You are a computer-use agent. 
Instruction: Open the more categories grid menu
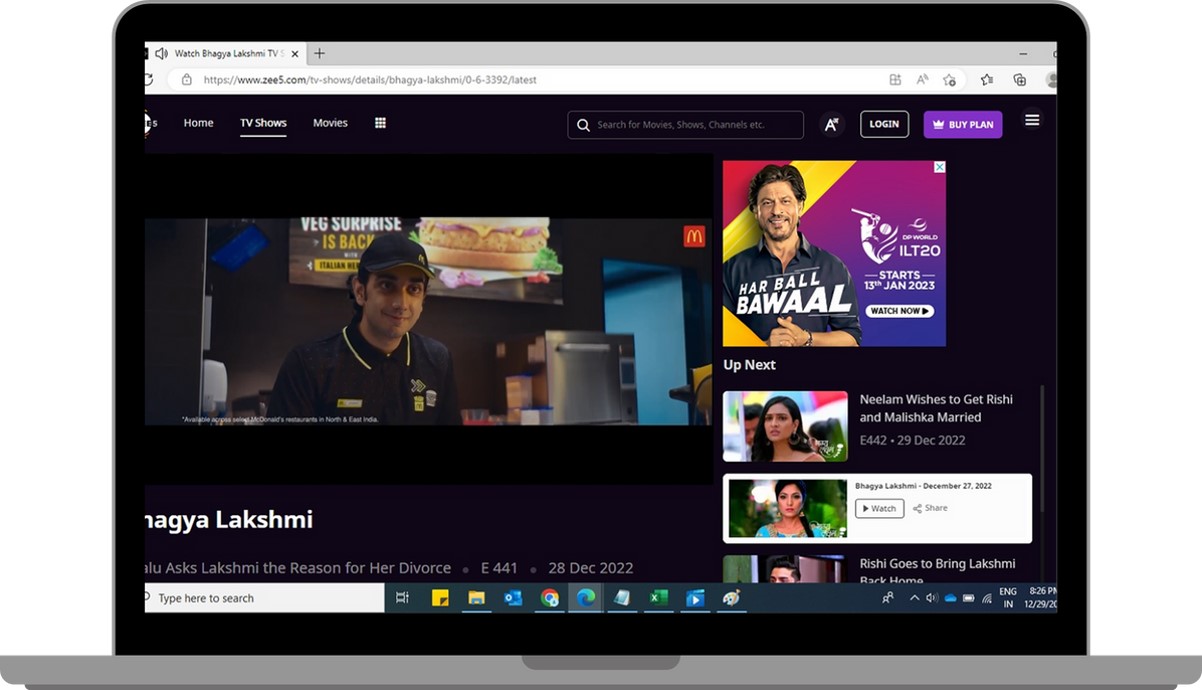pos(380,123)
